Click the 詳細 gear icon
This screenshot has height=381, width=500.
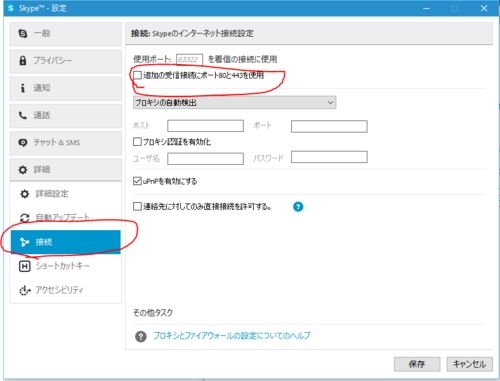(23, 170)
